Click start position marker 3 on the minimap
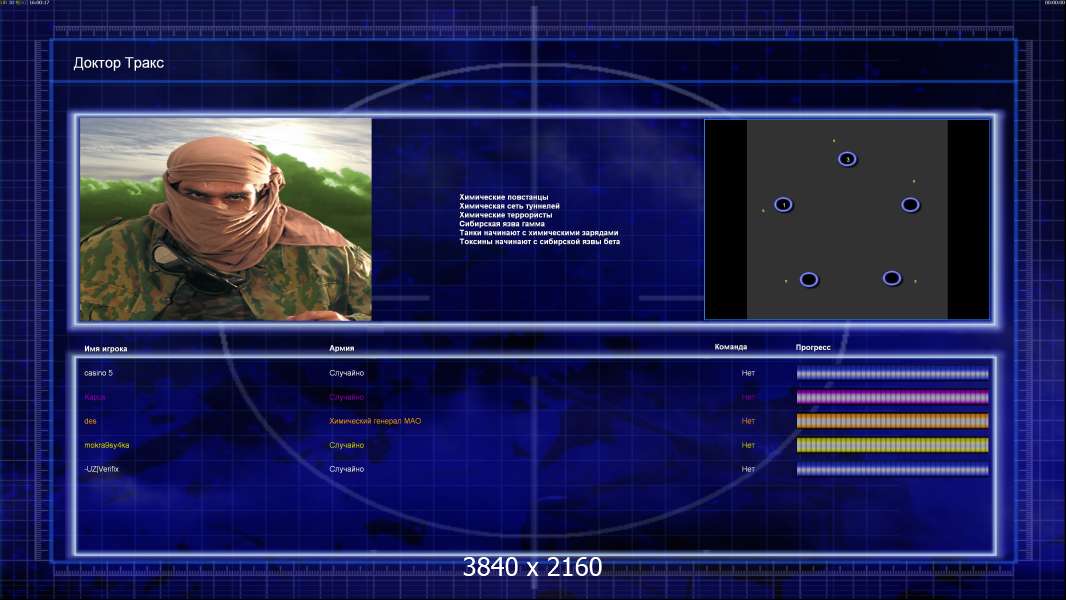This screenshot has width=1066, height=600. [847, 159]
